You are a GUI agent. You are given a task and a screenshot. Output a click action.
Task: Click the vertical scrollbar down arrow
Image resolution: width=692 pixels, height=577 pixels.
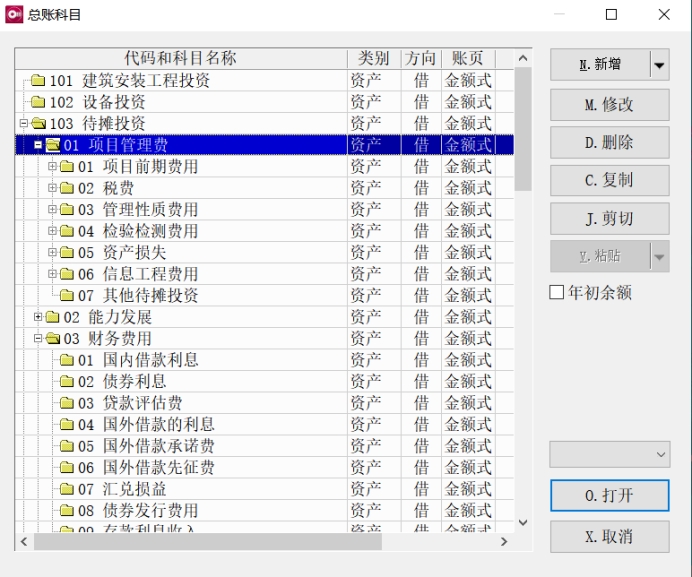523,522
